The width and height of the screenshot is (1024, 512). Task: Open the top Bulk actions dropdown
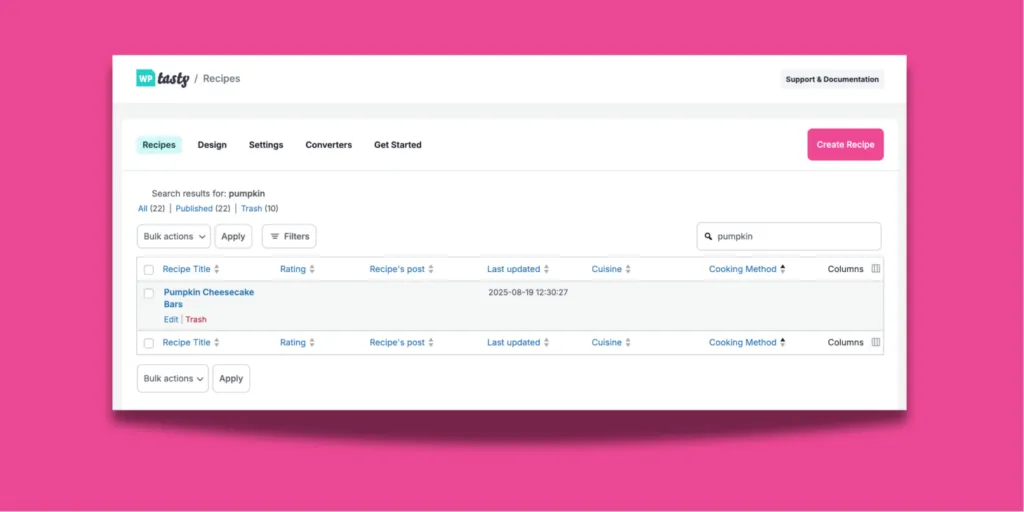coord(174,236)
